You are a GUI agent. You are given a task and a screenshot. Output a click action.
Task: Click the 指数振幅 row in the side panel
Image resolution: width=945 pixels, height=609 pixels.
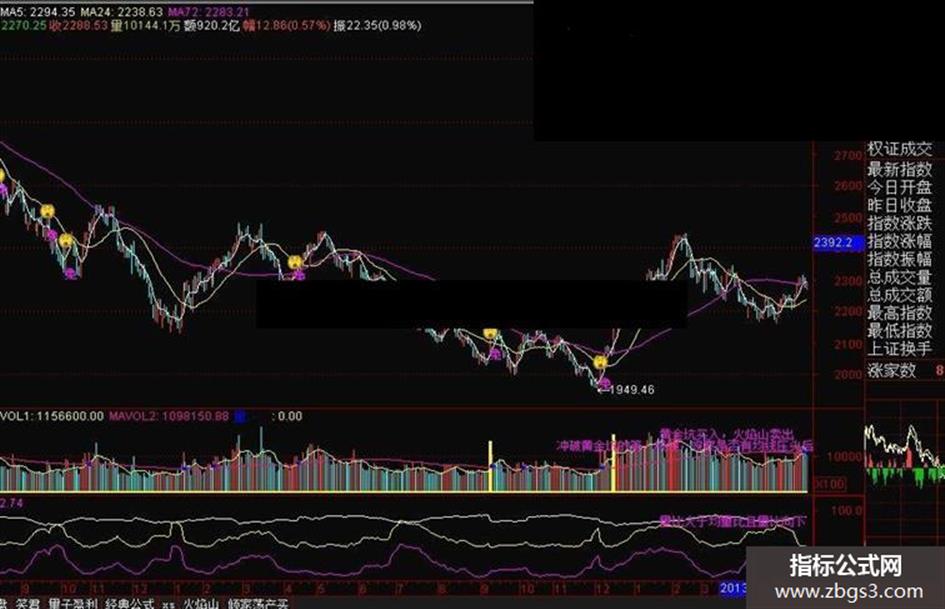pos(900,259)
